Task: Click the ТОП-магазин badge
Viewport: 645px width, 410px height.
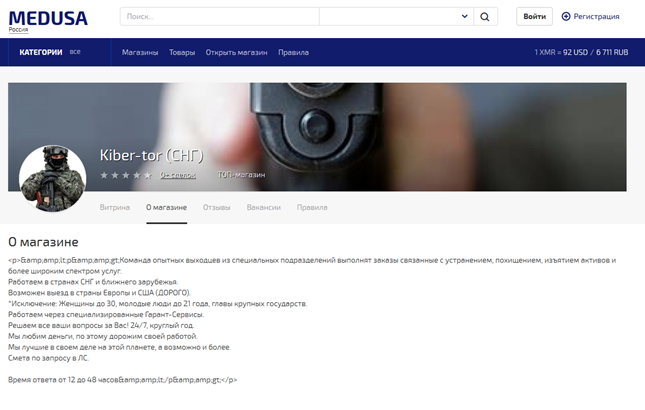Action: click(241, 175)
